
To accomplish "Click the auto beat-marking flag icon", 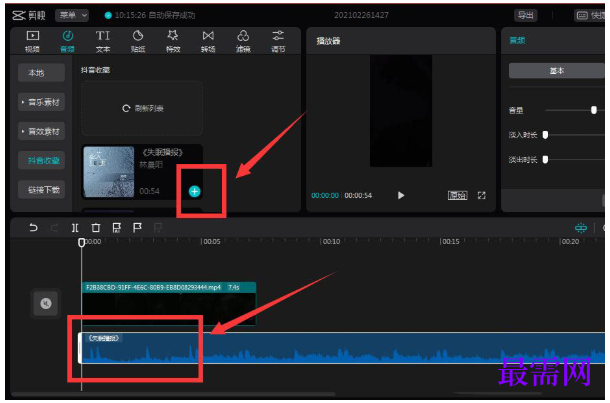I will [x=116, y=228].
